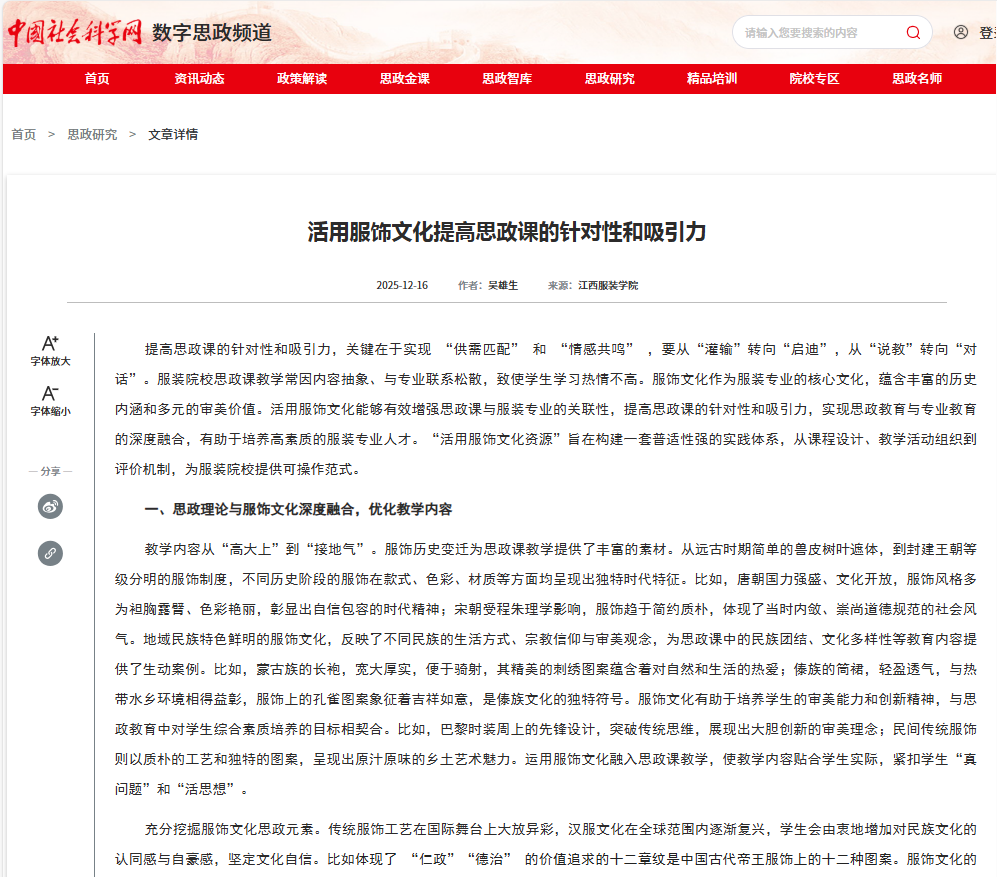Click the search magnifier icon
Screen dimensions: 997x877
pos(912,32)
